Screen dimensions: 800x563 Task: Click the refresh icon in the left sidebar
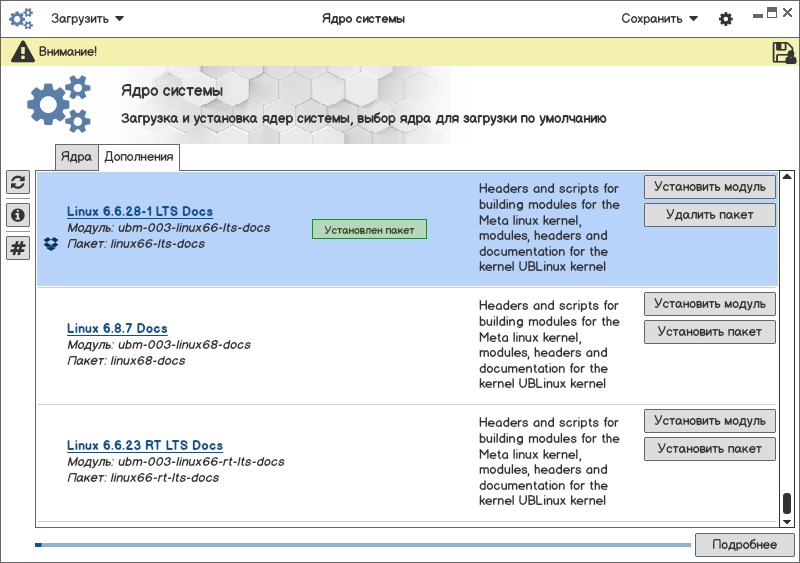(18, 182)
